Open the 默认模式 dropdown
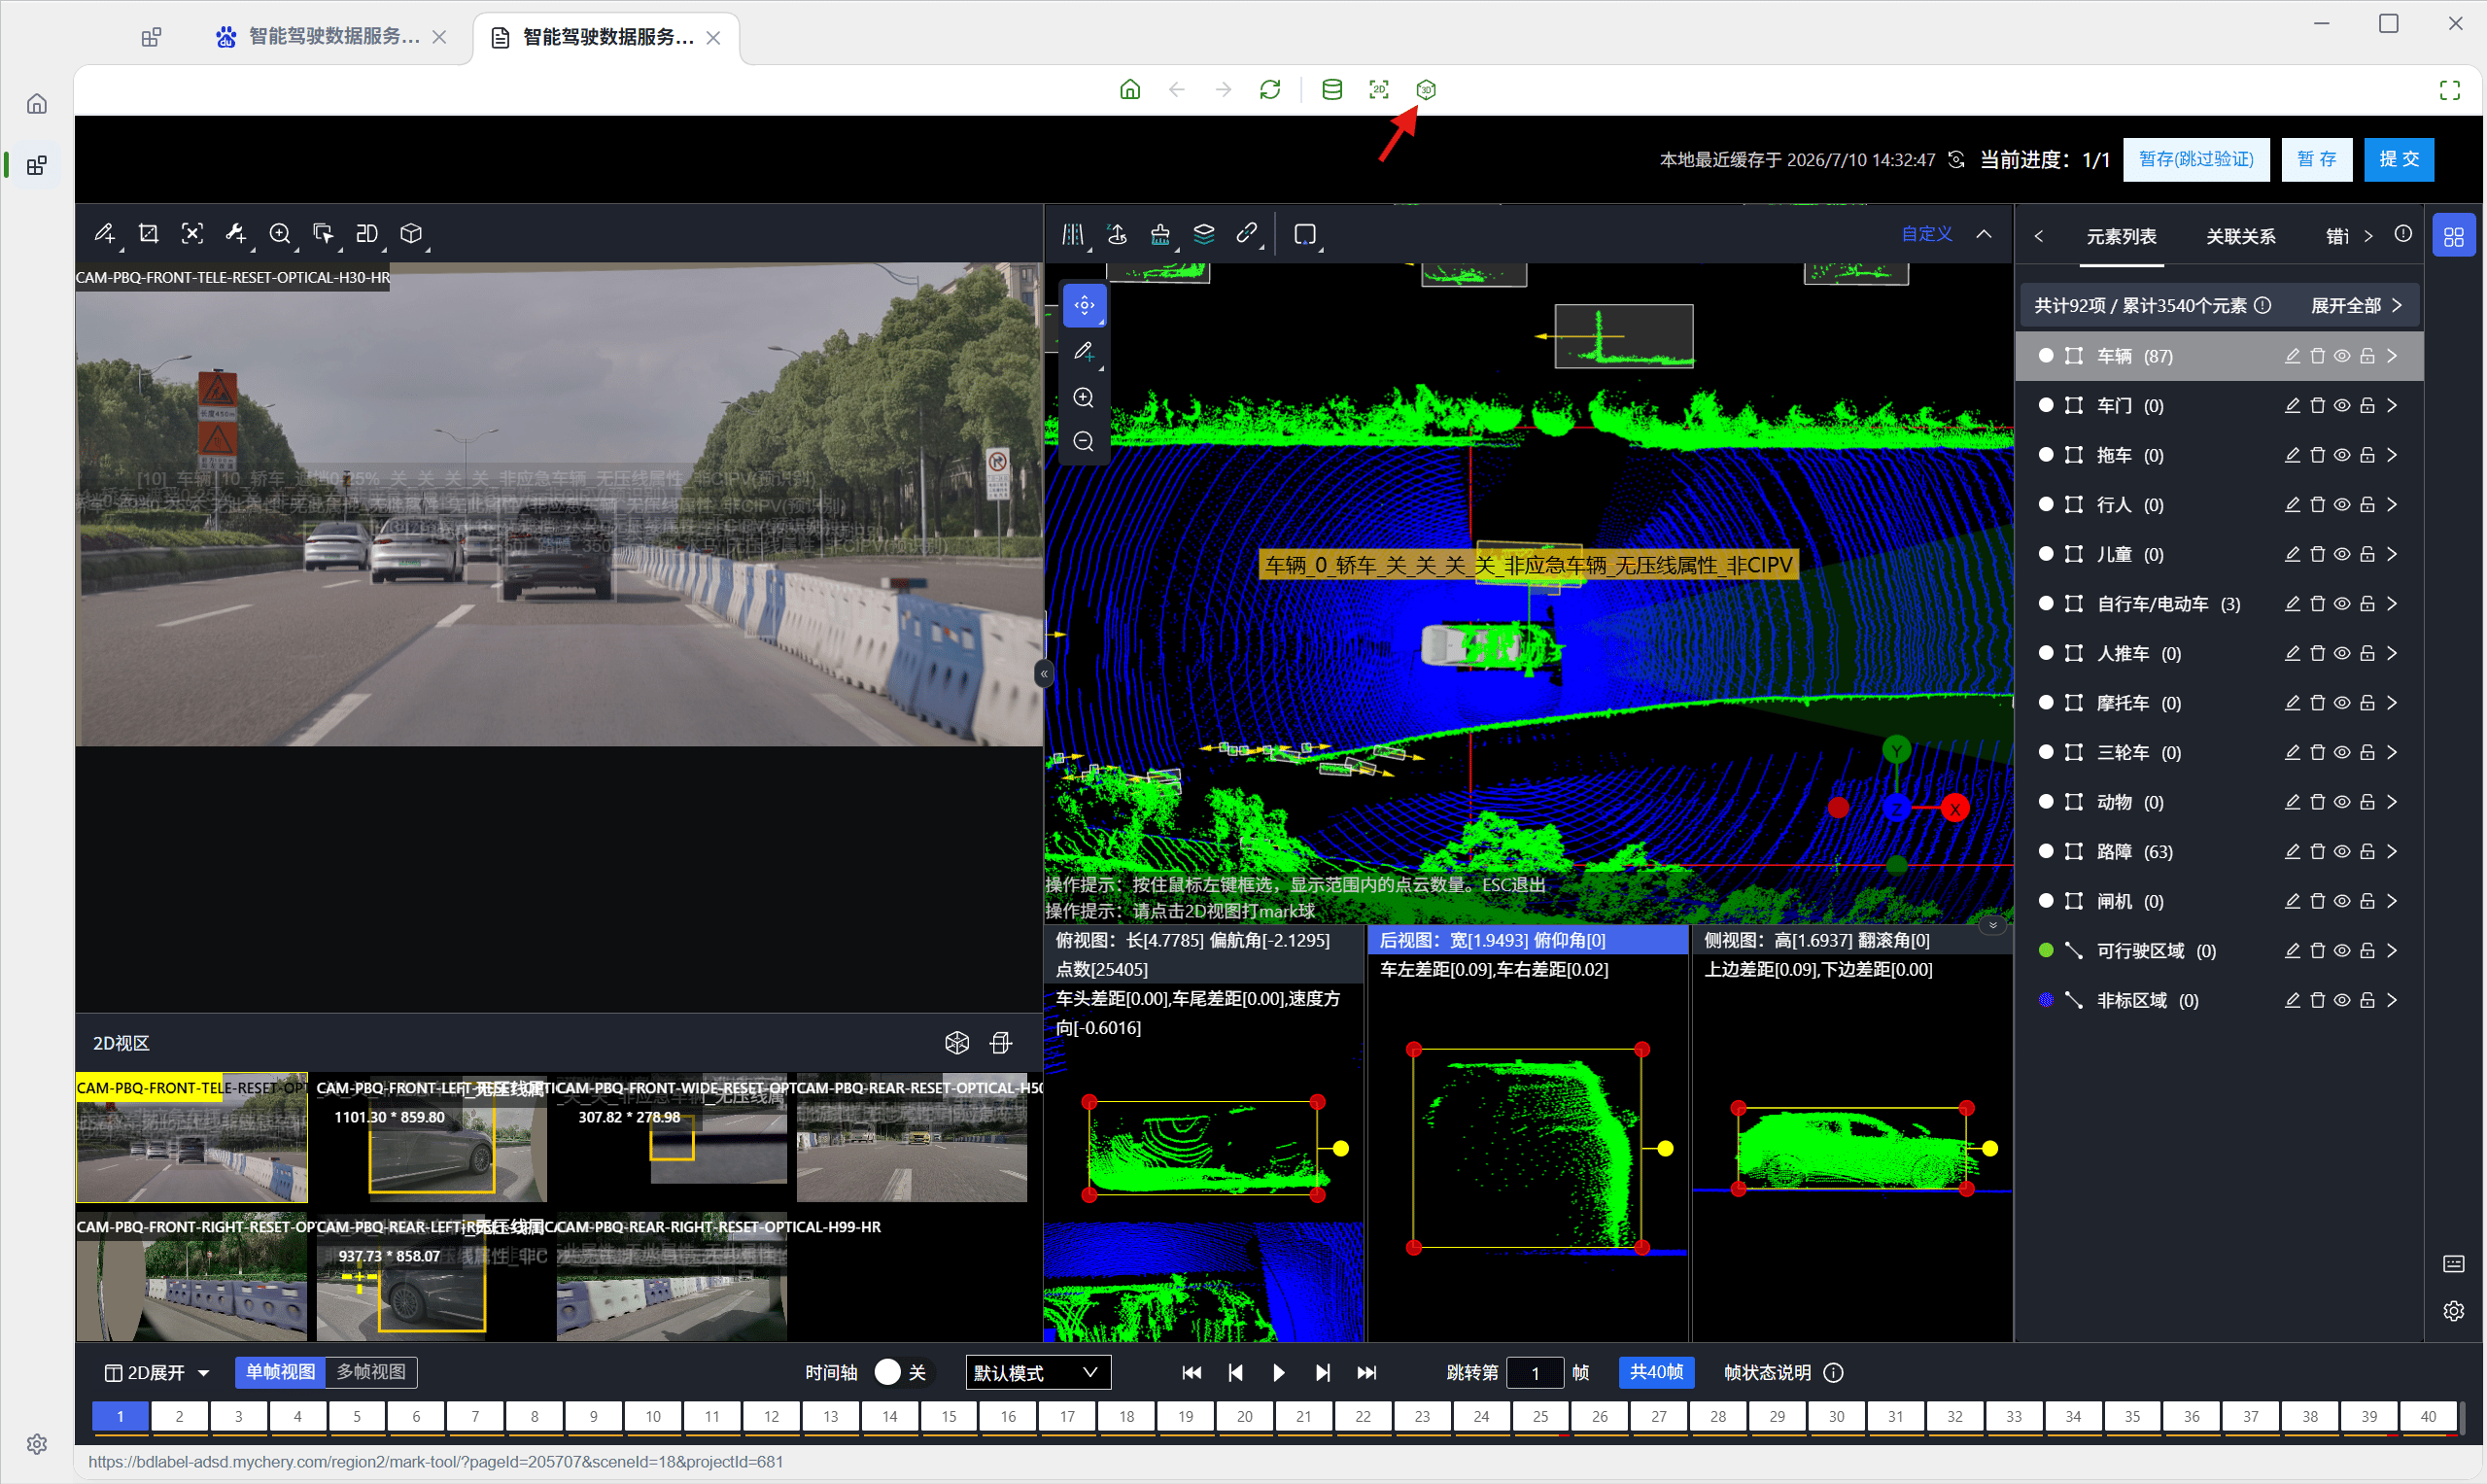The width and height of the screenshot is (2487, 1484). coord(1037,1372)
